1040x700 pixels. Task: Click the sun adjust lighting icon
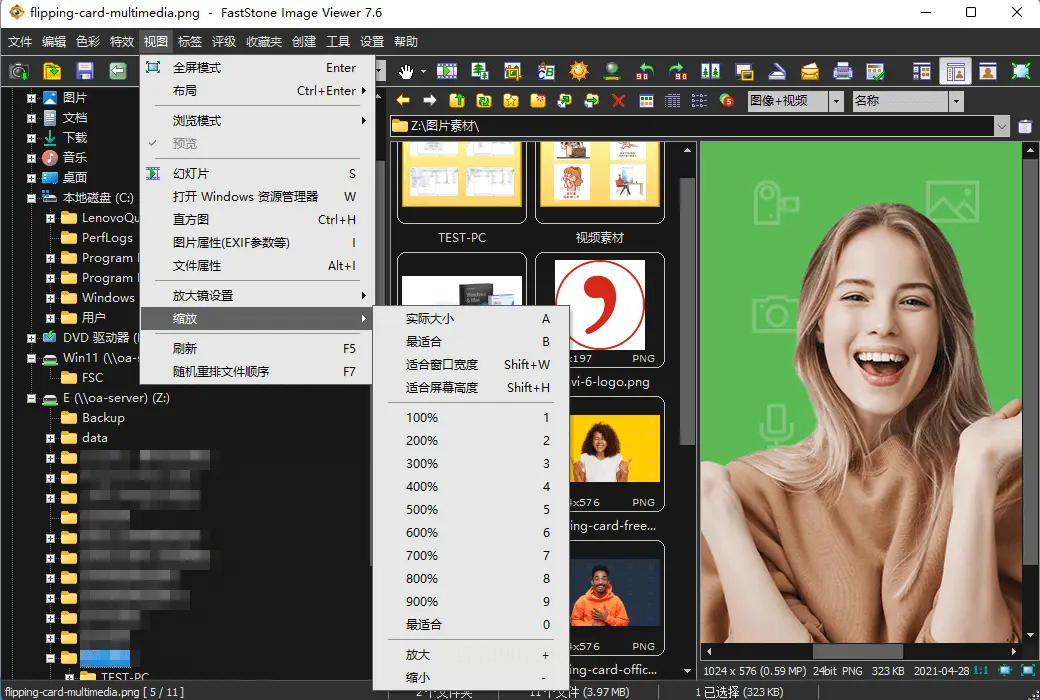(579, 71)
